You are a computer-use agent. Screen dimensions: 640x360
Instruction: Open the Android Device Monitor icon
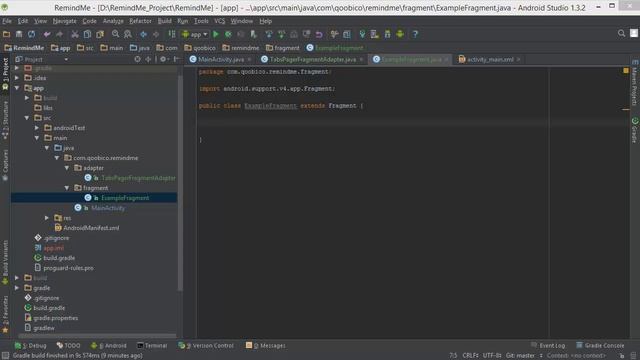(x=400, y=34)
